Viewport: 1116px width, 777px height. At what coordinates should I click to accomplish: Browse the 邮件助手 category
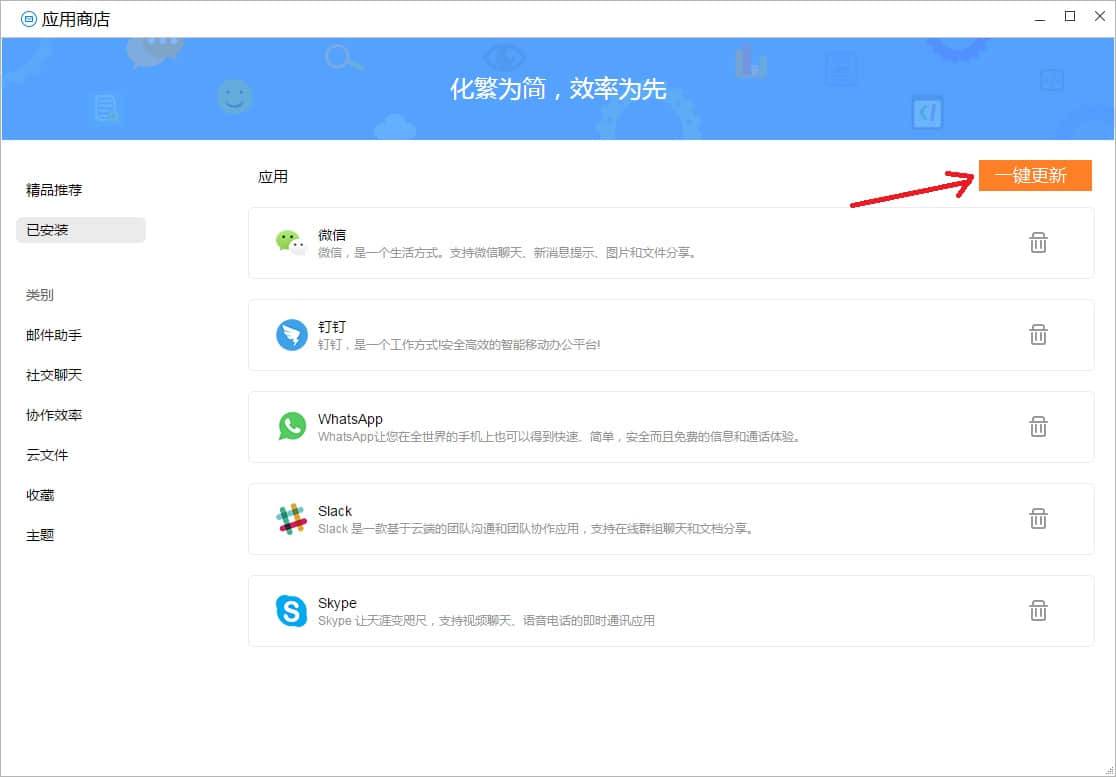pos(54,334)
